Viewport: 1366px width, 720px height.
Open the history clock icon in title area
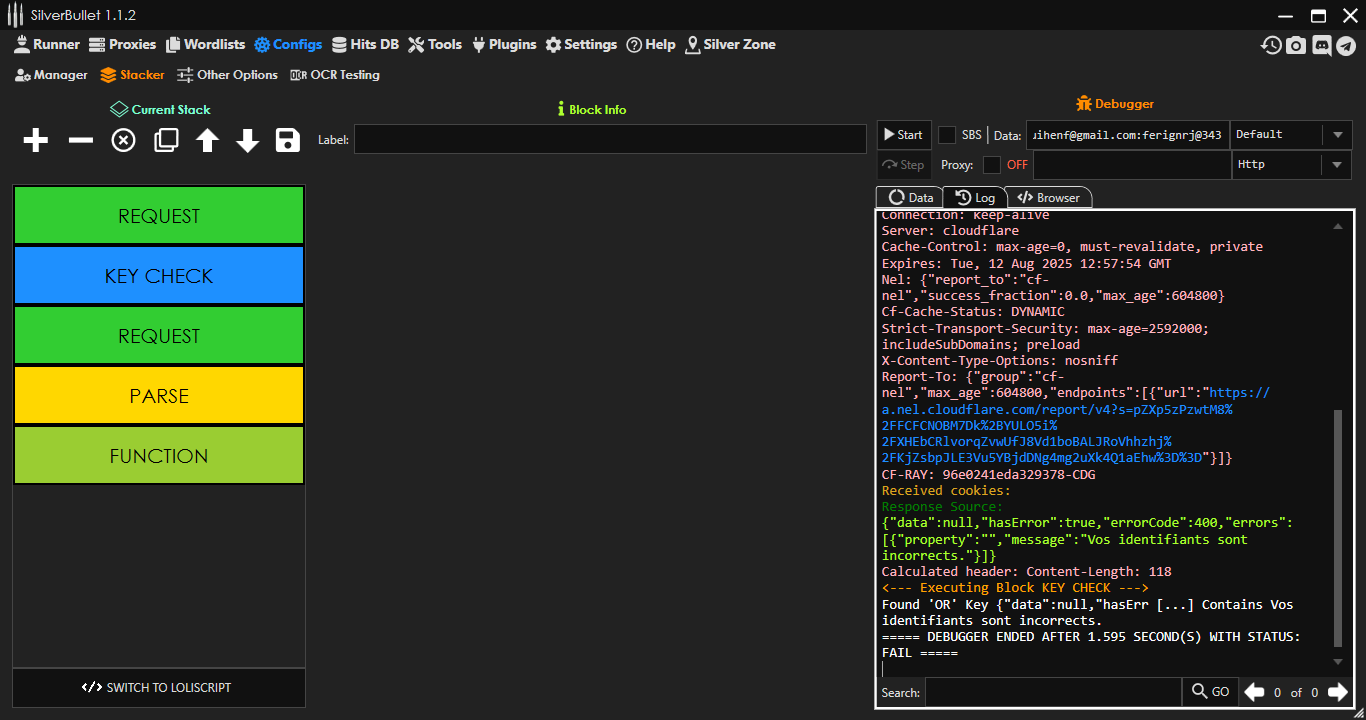coord(1271,45)
